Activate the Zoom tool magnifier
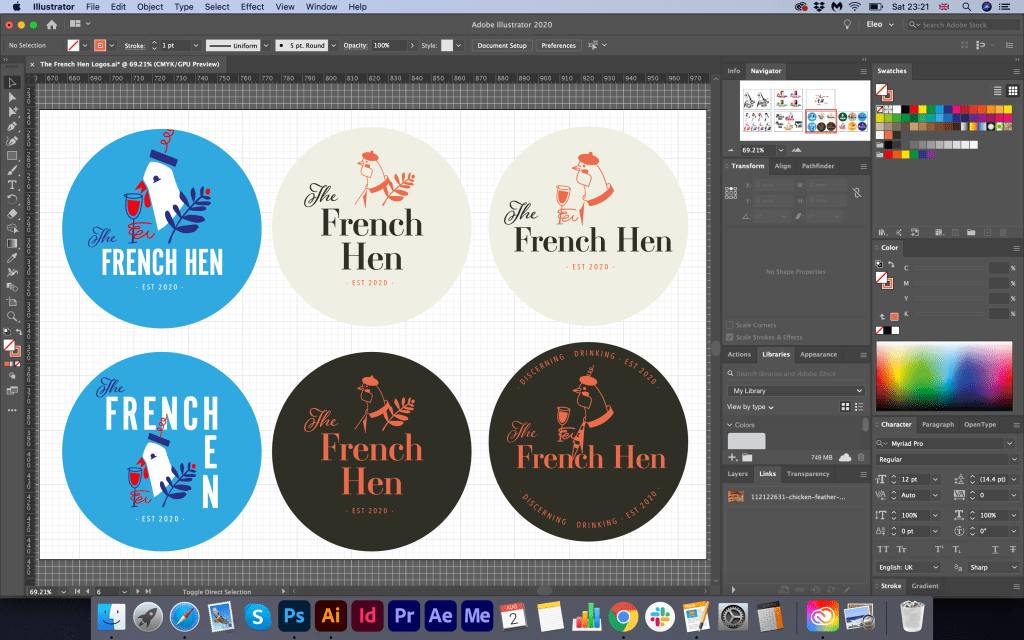Image resolution: width=1024 pixels, height=640 pixels. (x=12, y=316)
